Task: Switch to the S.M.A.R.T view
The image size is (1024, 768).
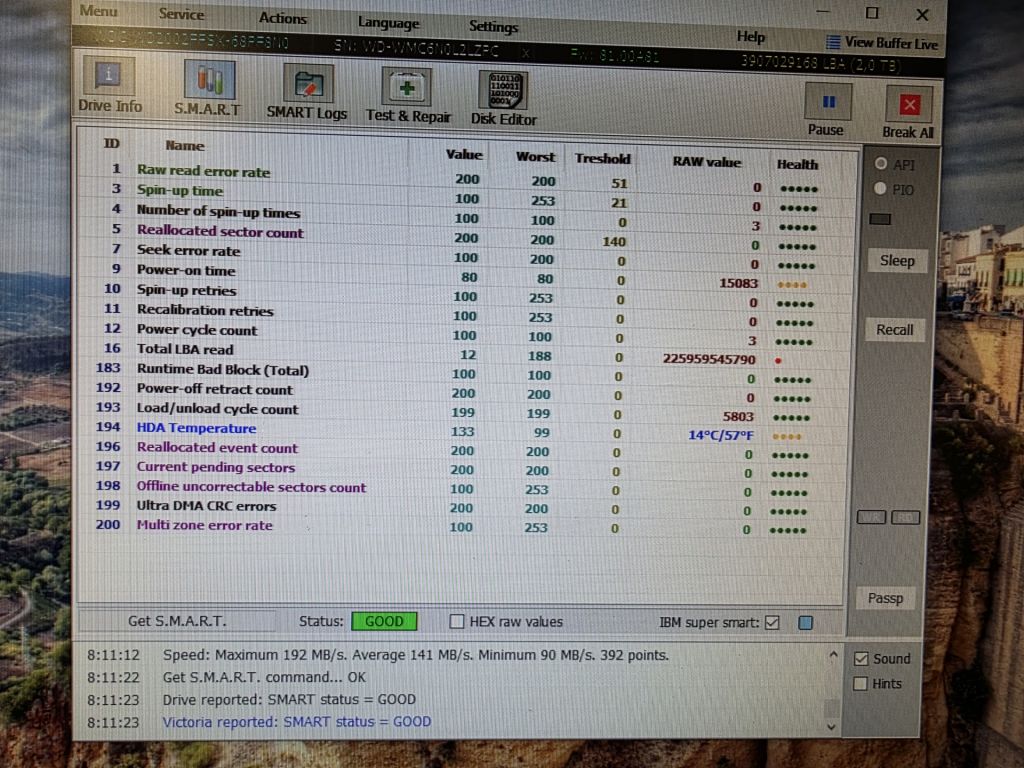Action: coord(208,88)
